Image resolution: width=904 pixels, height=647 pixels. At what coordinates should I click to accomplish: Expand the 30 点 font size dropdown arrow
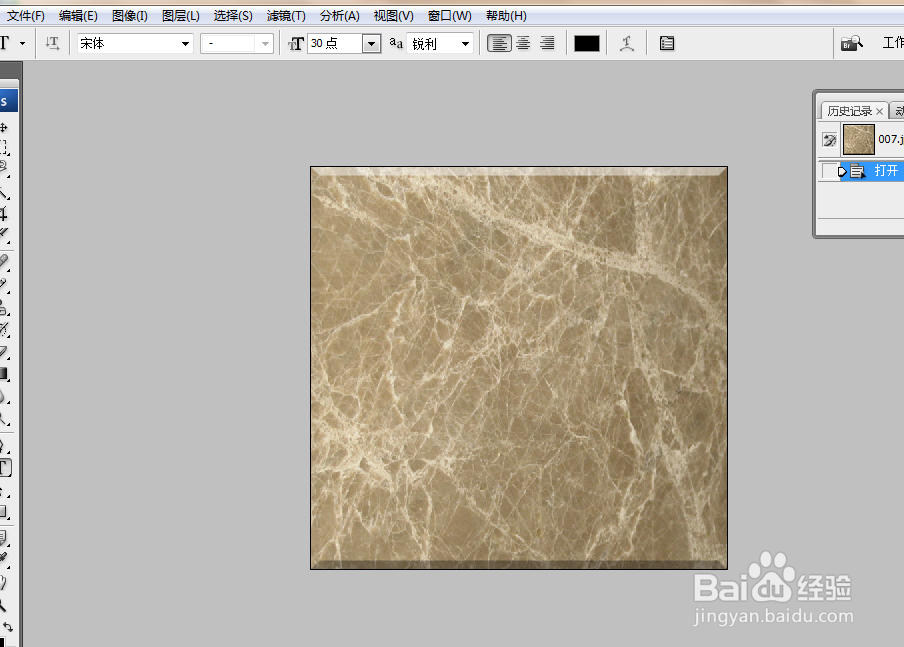[x=372, y=44]
